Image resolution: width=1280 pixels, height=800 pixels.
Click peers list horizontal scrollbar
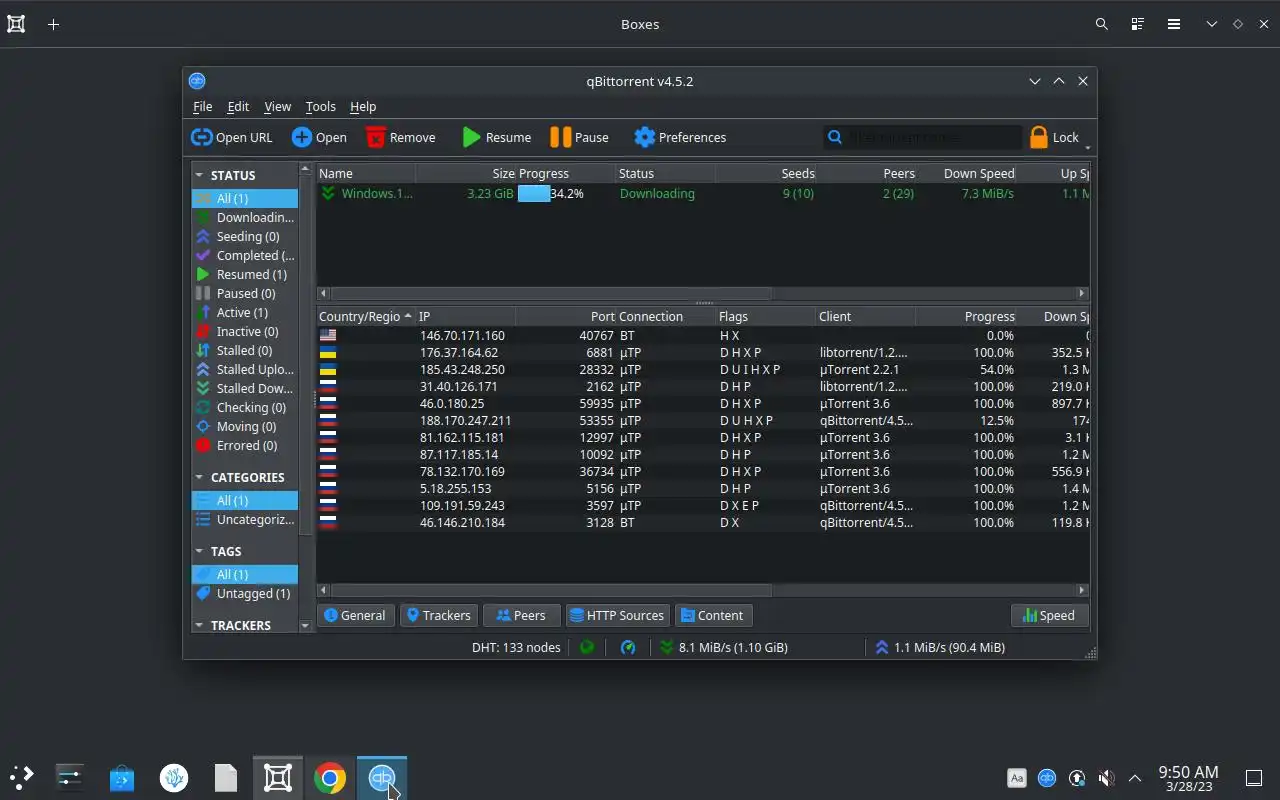point(551,590)
